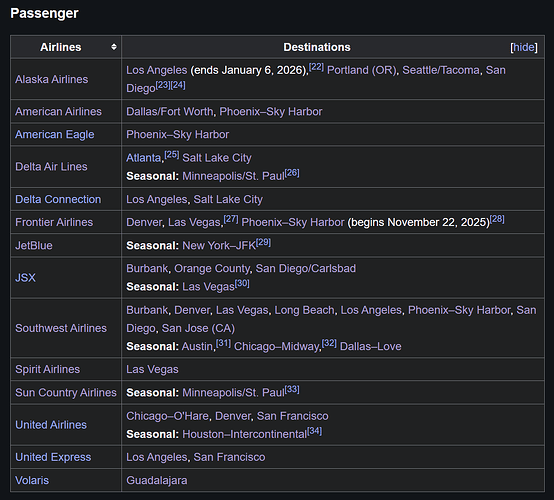The image size is (554, 500).
Task: Hide the Destinations column via hide link
Action: point(524,47)
